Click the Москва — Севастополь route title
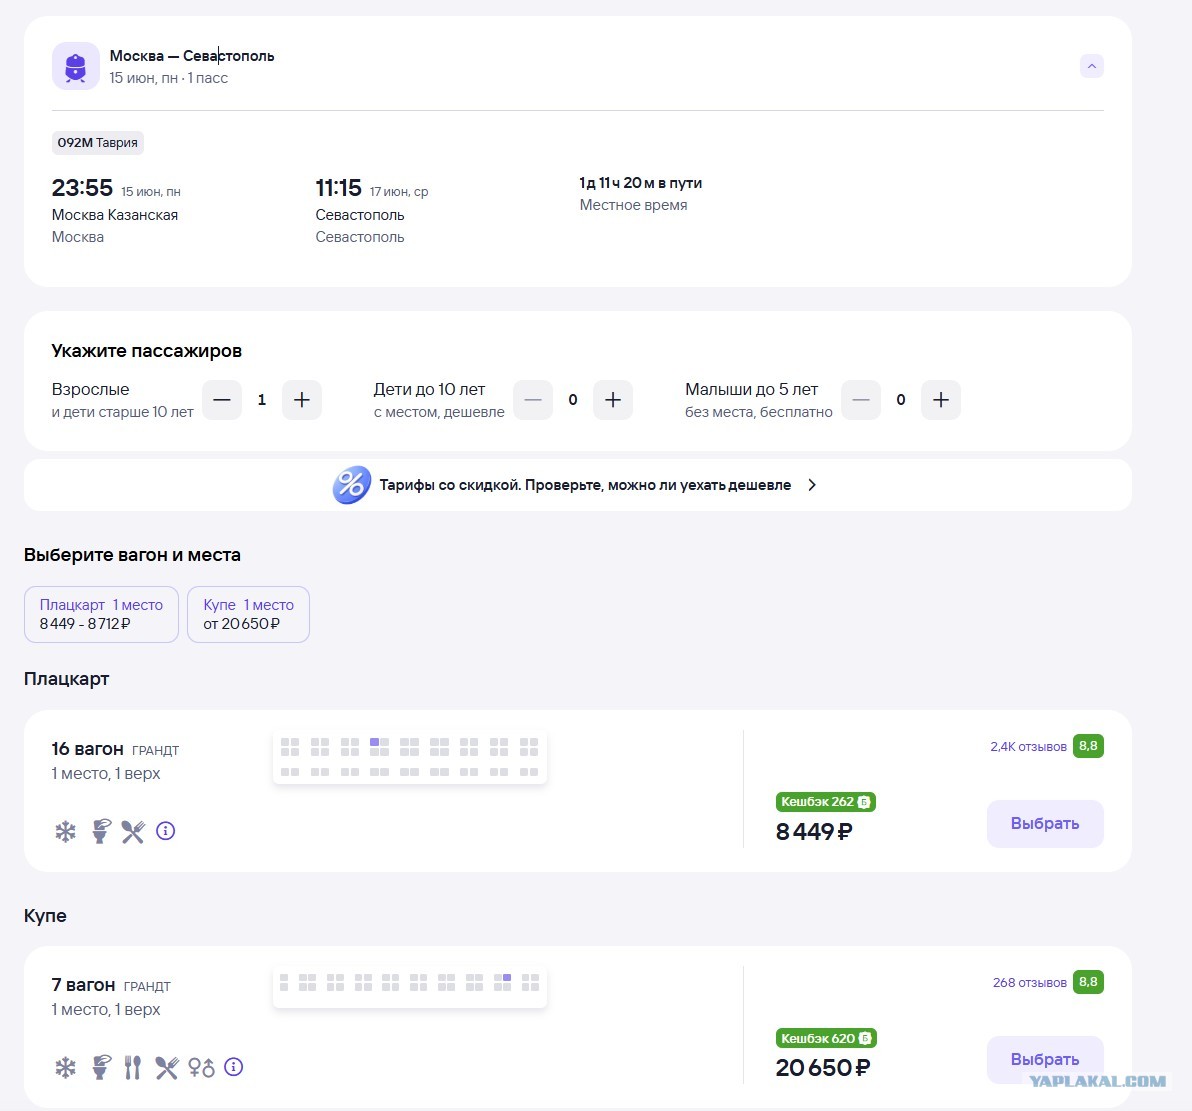This screenshot has height=1111, width=1192. [x=192, y=56]
